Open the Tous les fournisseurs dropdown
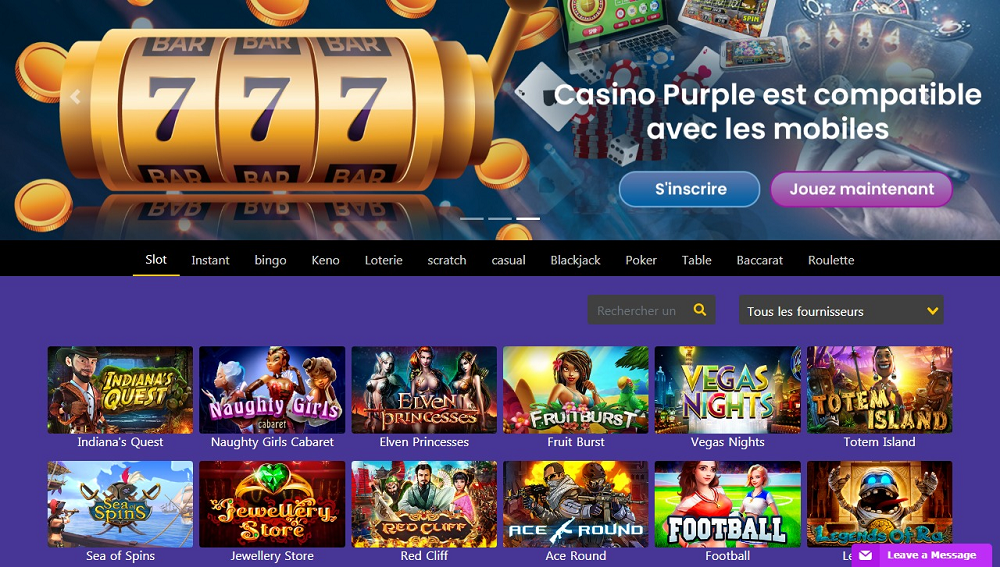The height and width of the screenshot is (567, 1000). pos(841,311)
